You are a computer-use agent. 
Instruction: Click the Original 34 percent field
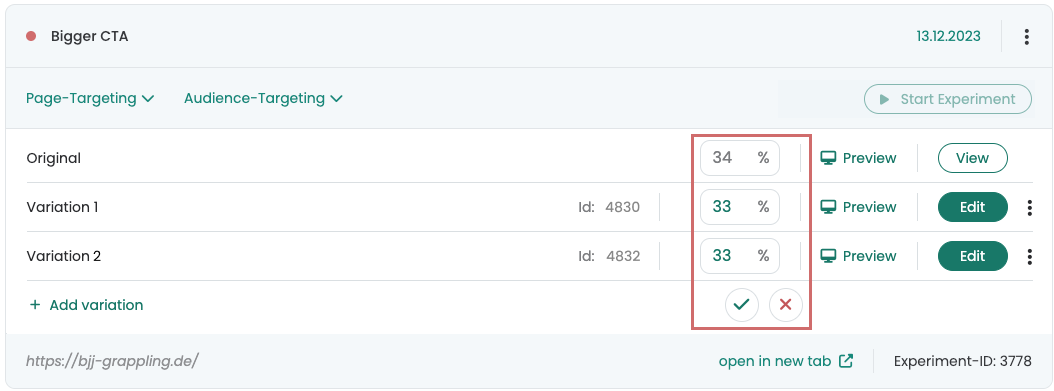pyautogui.click(x=739, y=159)
